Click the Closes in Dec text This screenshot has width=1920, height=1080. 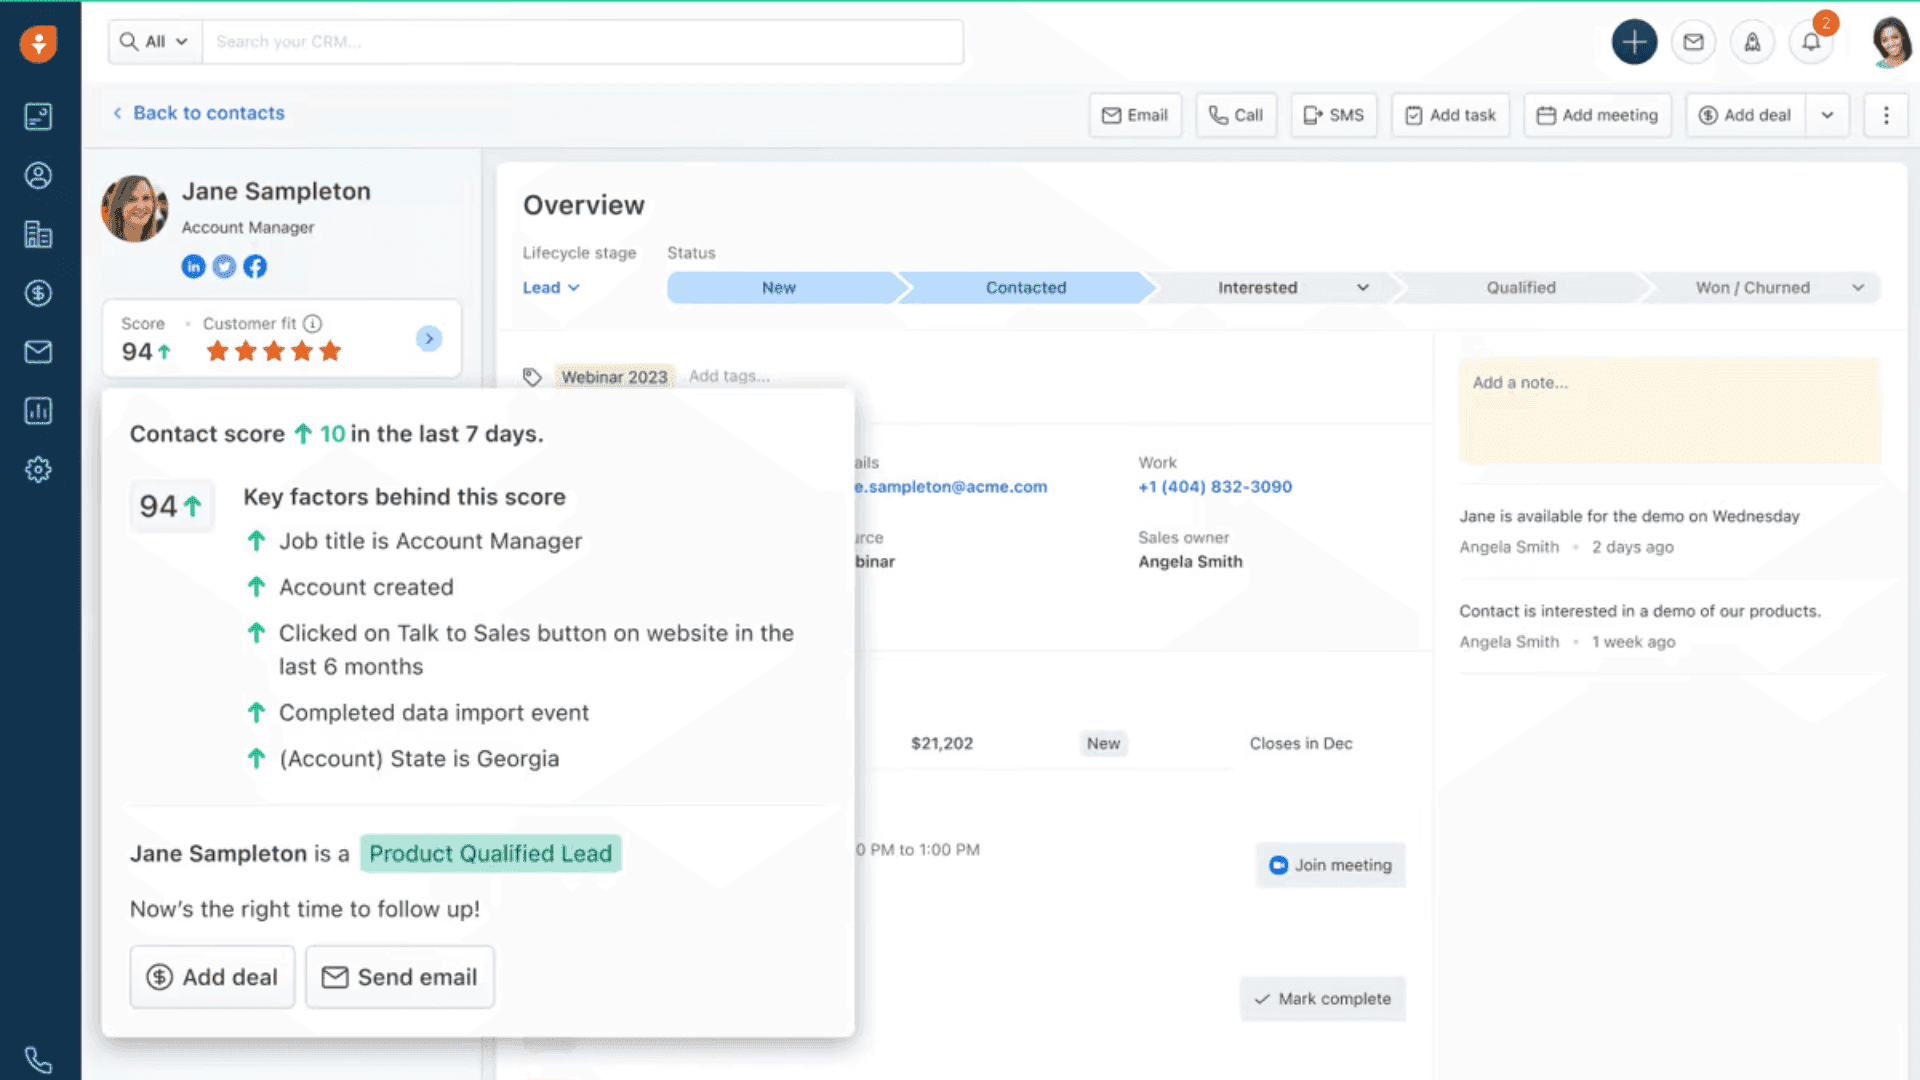1300,743
